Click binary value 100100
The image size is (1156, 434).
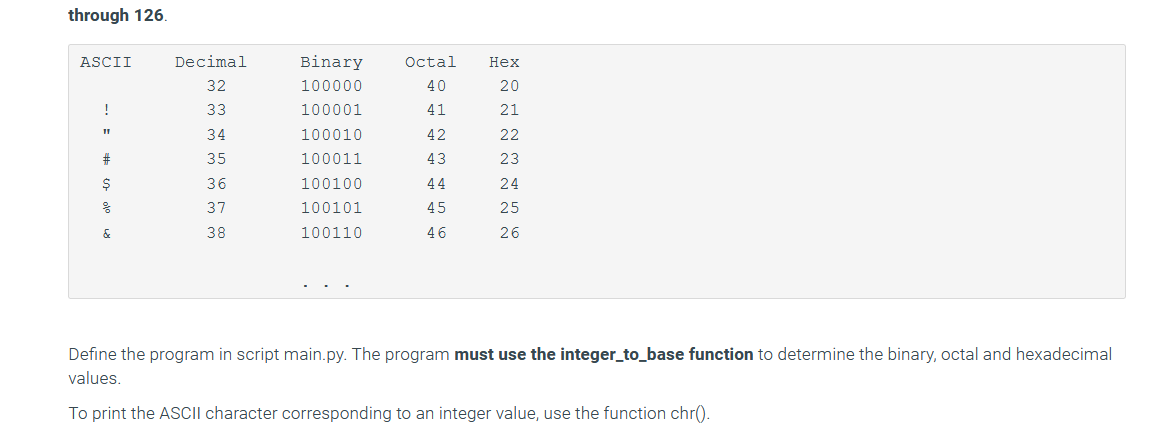331,183
